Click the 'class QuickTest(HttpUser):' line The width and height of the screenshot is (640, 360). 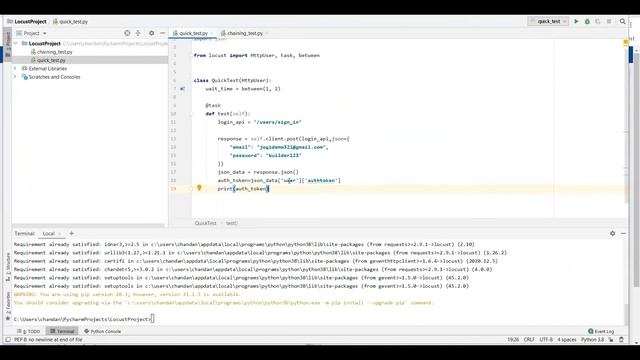tap(232, 80)
